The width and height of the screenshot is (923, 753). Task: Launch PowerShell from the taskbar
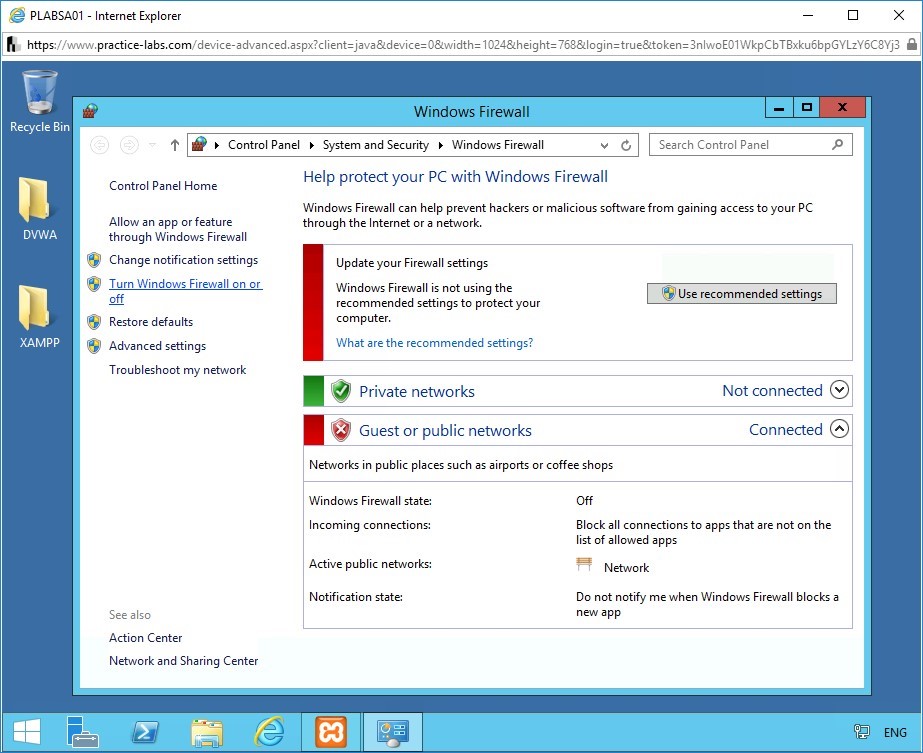click(x=145, y=732)
